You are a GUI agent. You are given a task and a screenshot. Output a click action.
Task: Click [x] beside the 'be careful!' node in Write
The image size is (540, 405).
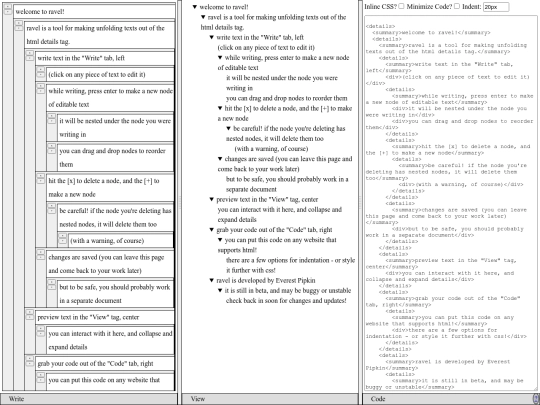pyautogui.click(x=52, y=206)
